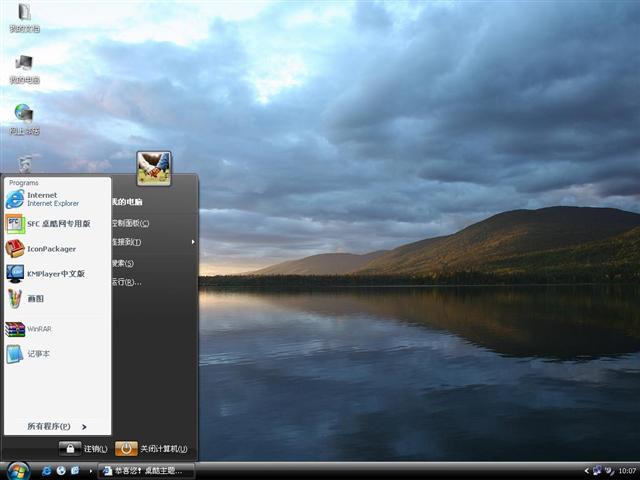Select the 网上邻居 desktop icon

[x=24, y=120]
